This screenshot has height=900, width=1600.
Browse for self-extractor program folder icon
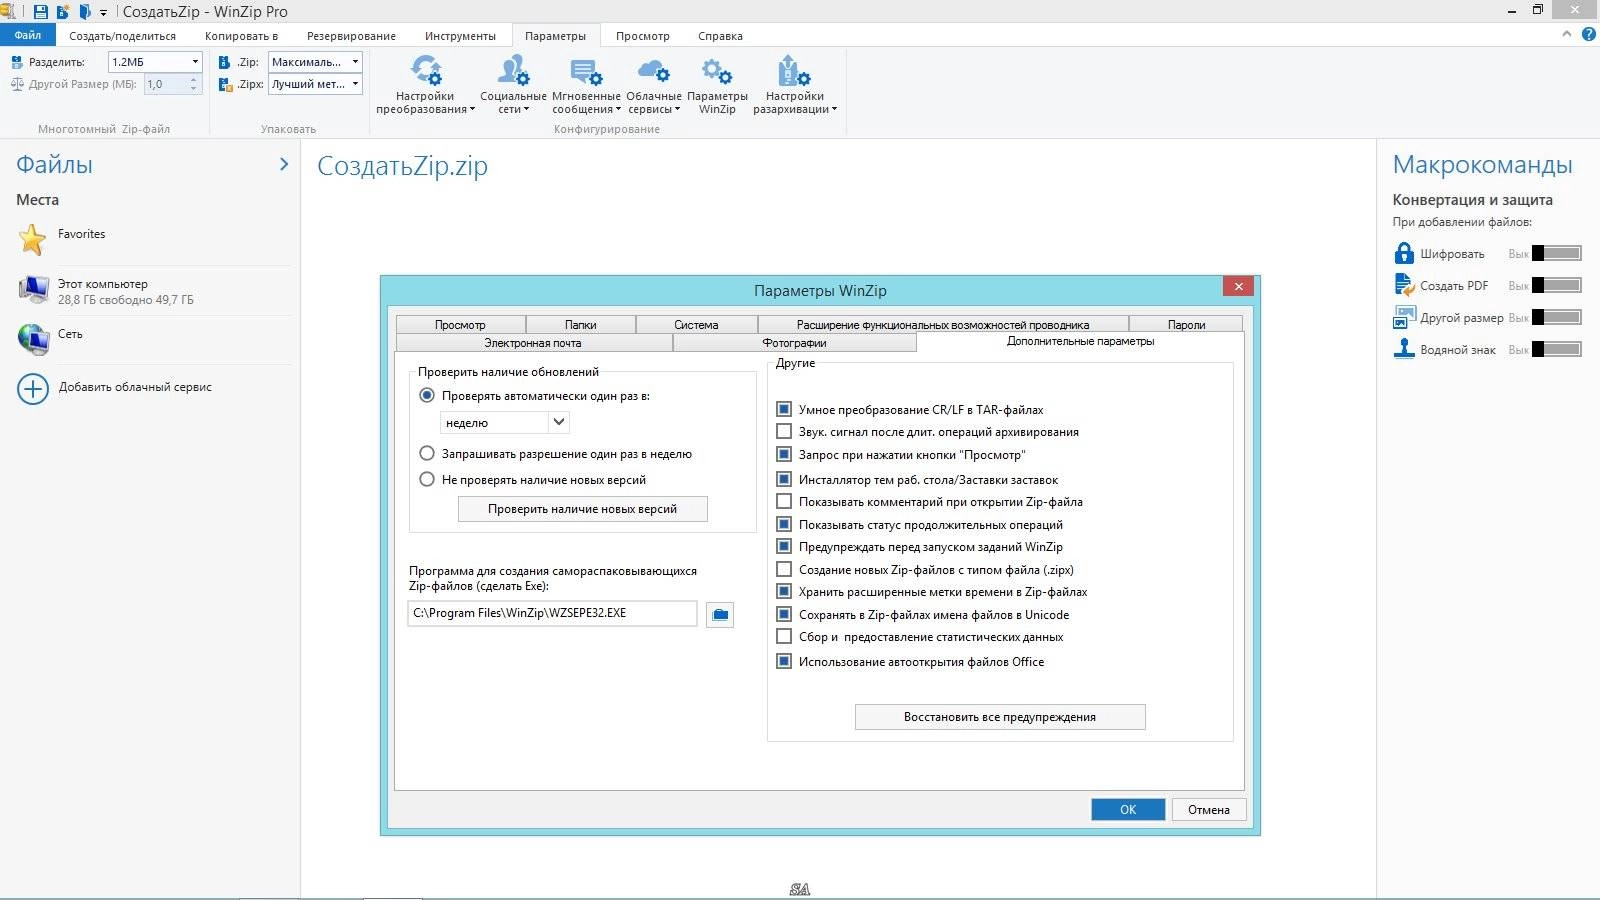click(x=720, y=614)
